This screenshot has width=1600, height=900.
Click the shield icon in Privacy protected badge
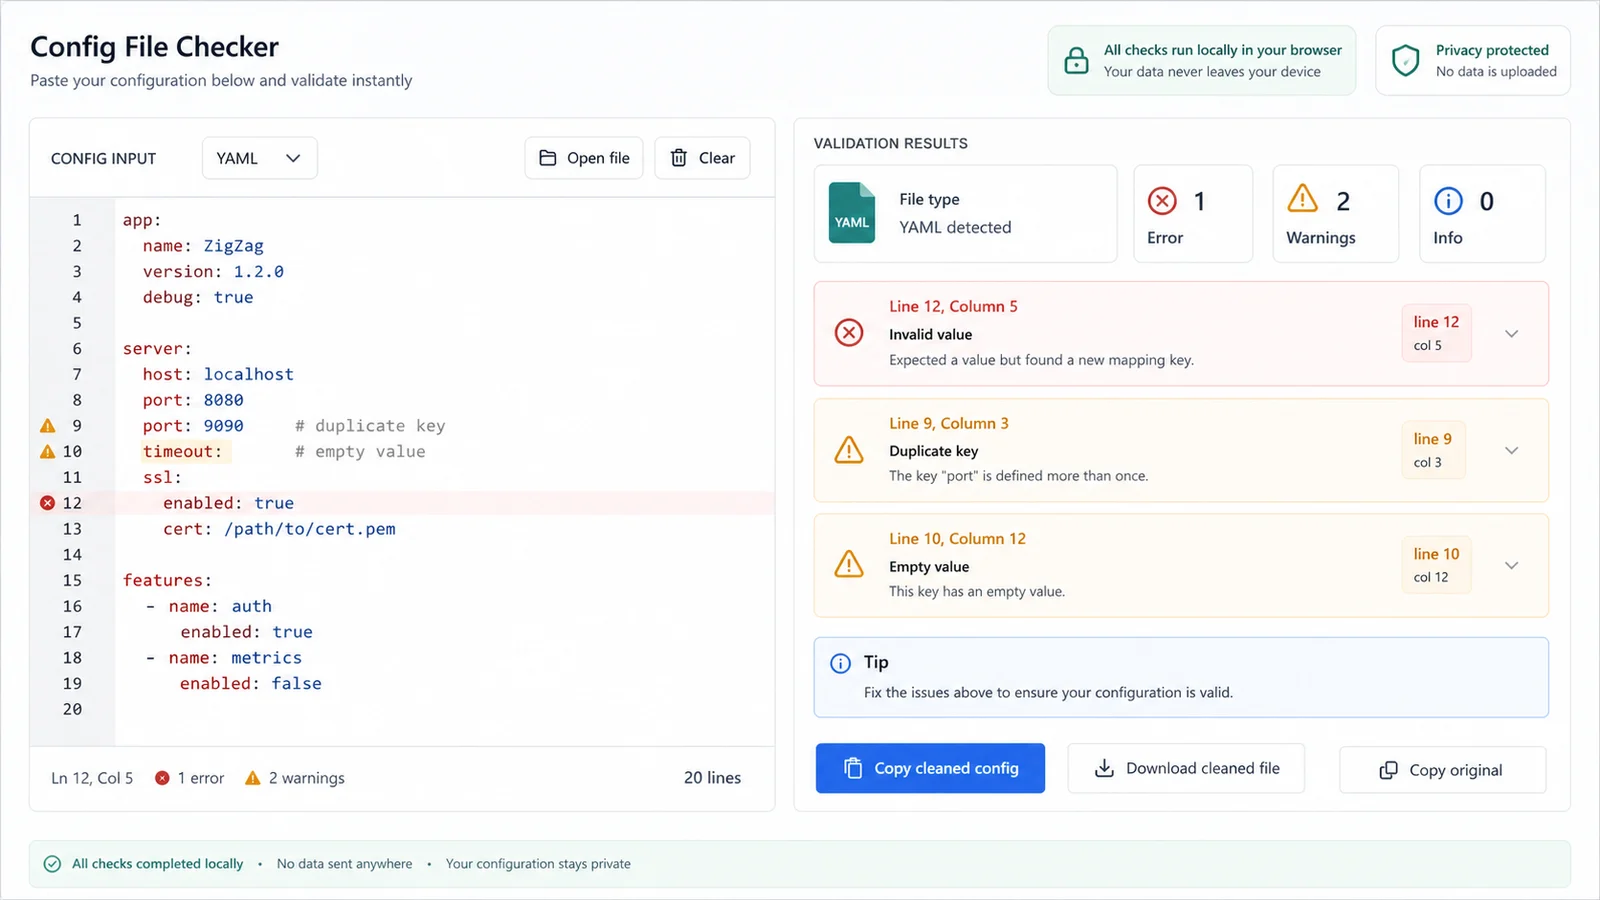pyautogui.click(x=1406, y=60)
